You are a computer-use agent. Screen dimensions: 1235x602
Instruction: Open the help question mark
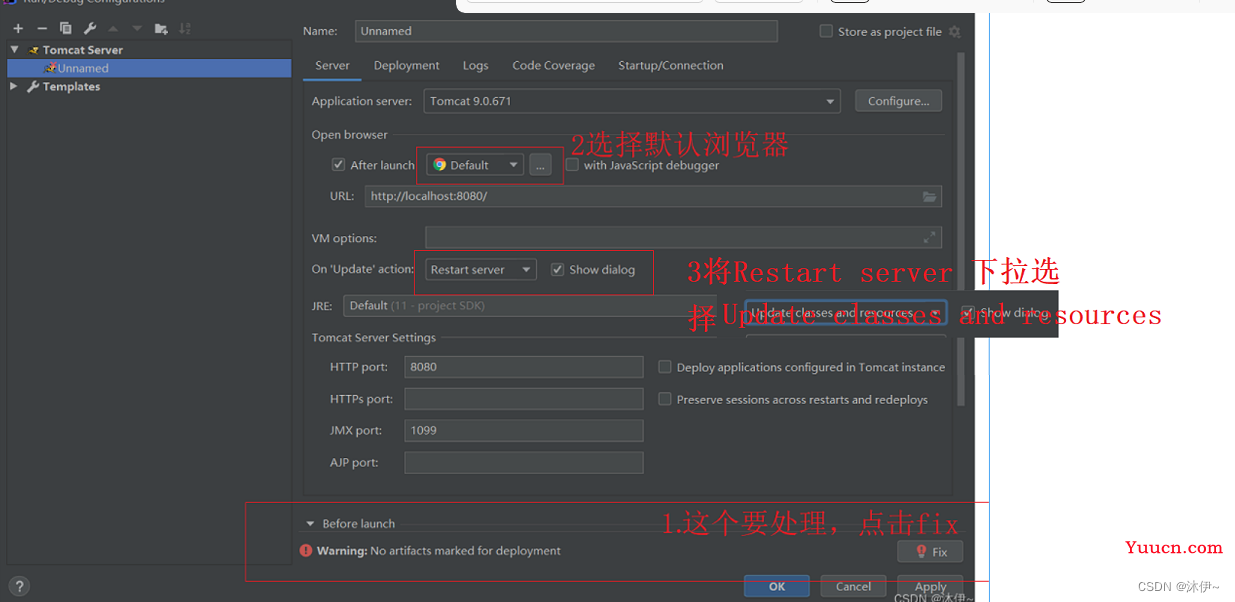tap(18, 587)
